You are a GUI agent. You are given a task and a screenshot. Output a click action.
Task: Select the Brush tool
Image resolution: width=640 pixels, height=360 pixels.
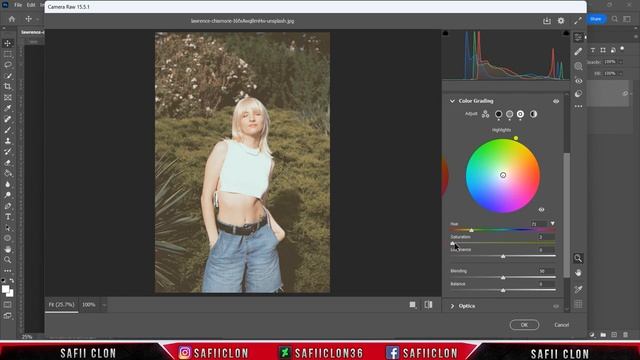(7, 130)
